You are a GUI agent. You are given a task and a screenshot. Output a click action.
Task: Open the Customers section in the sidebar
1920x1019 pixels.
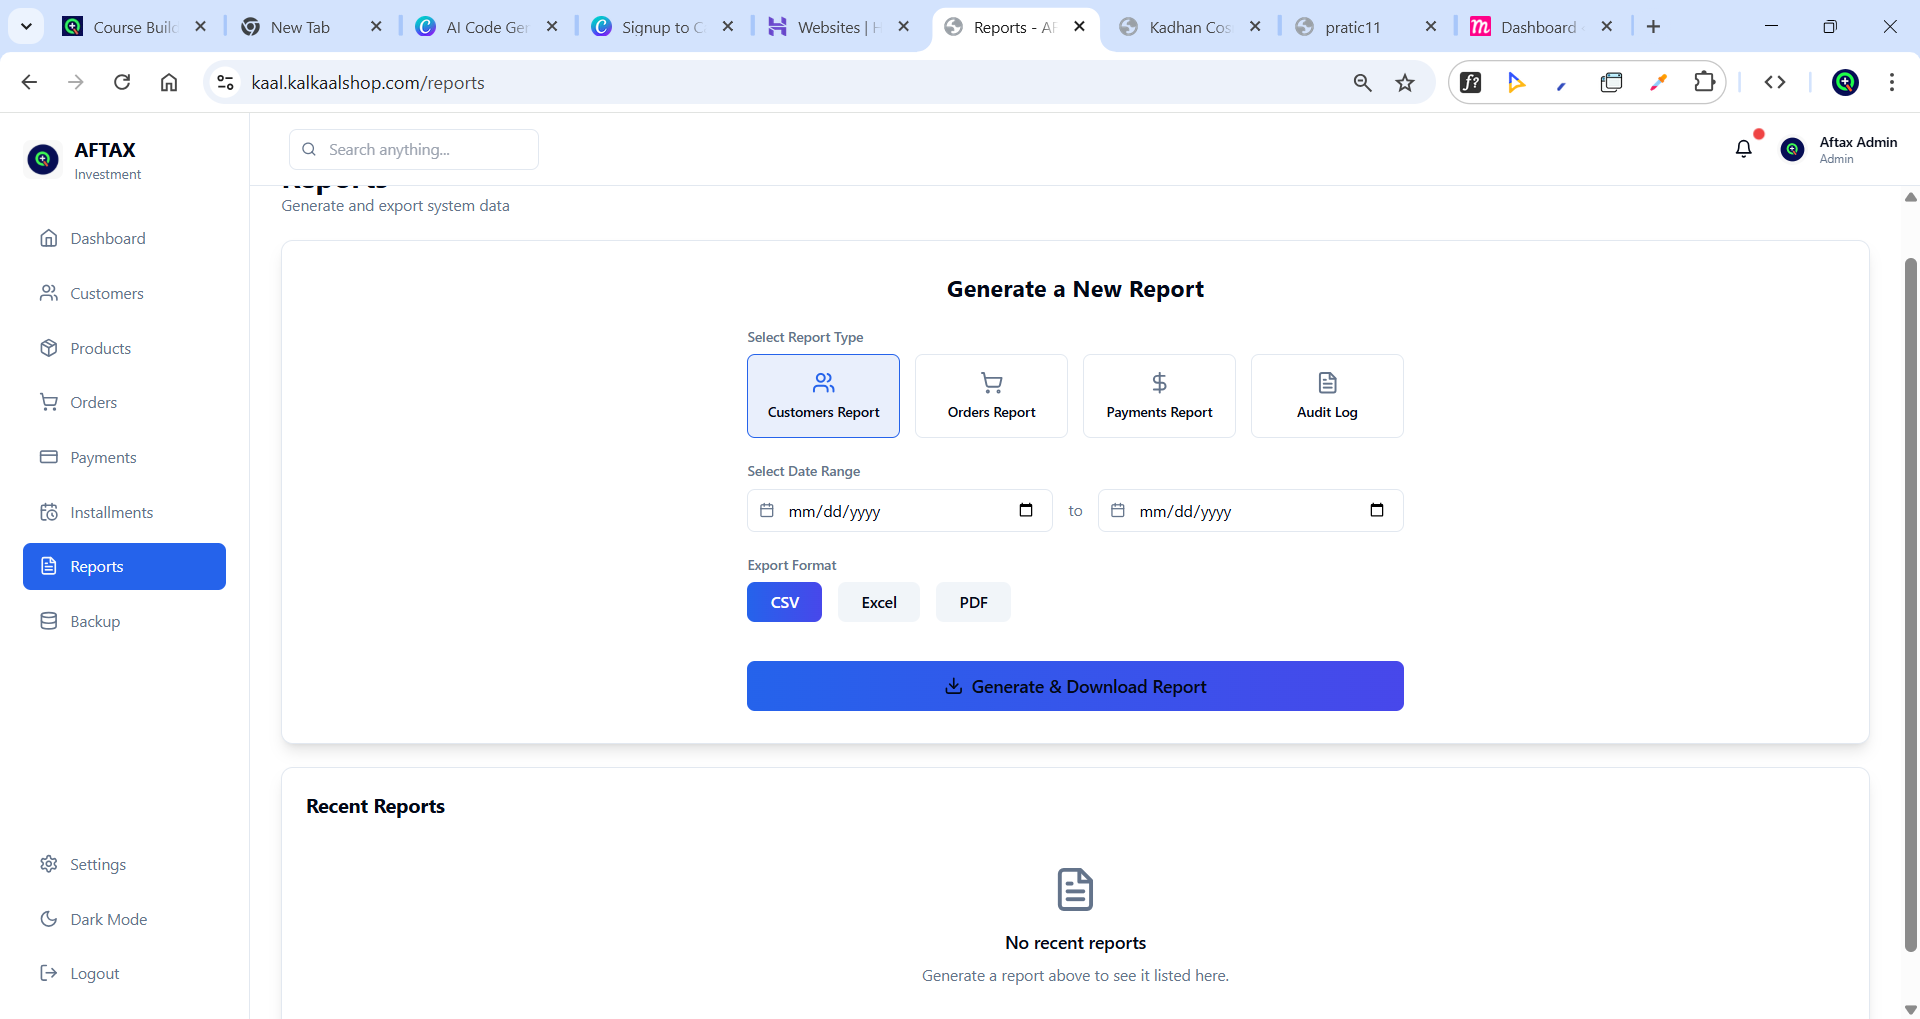click(107, 293)
